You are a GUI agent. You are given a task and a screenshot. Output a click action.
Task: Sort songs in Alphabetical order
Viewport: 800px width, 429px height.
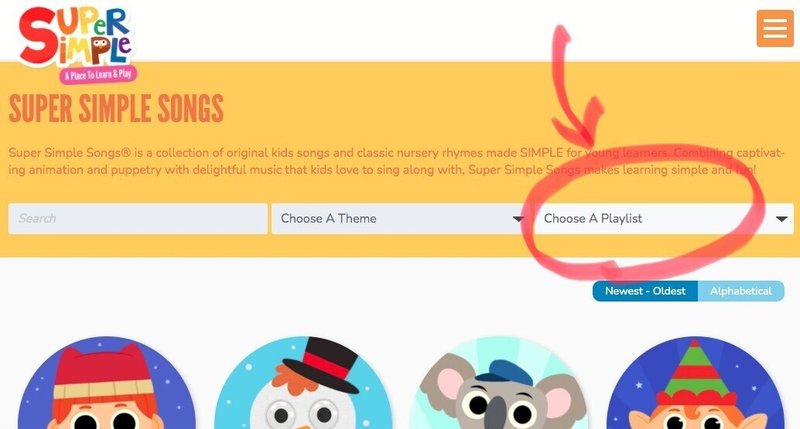point(741,291)
